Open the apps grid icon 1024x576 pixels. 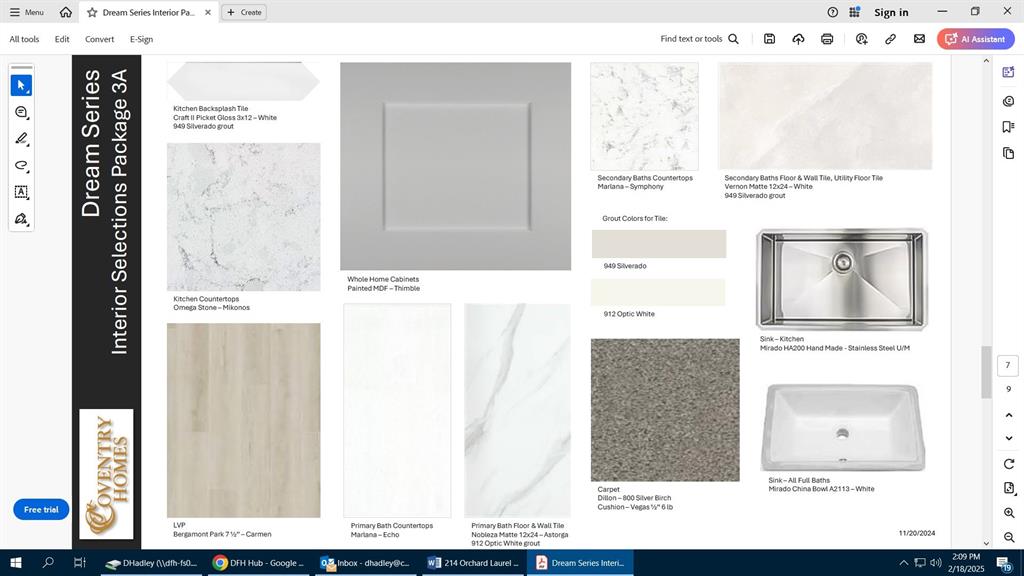click(x=854, y=12)
